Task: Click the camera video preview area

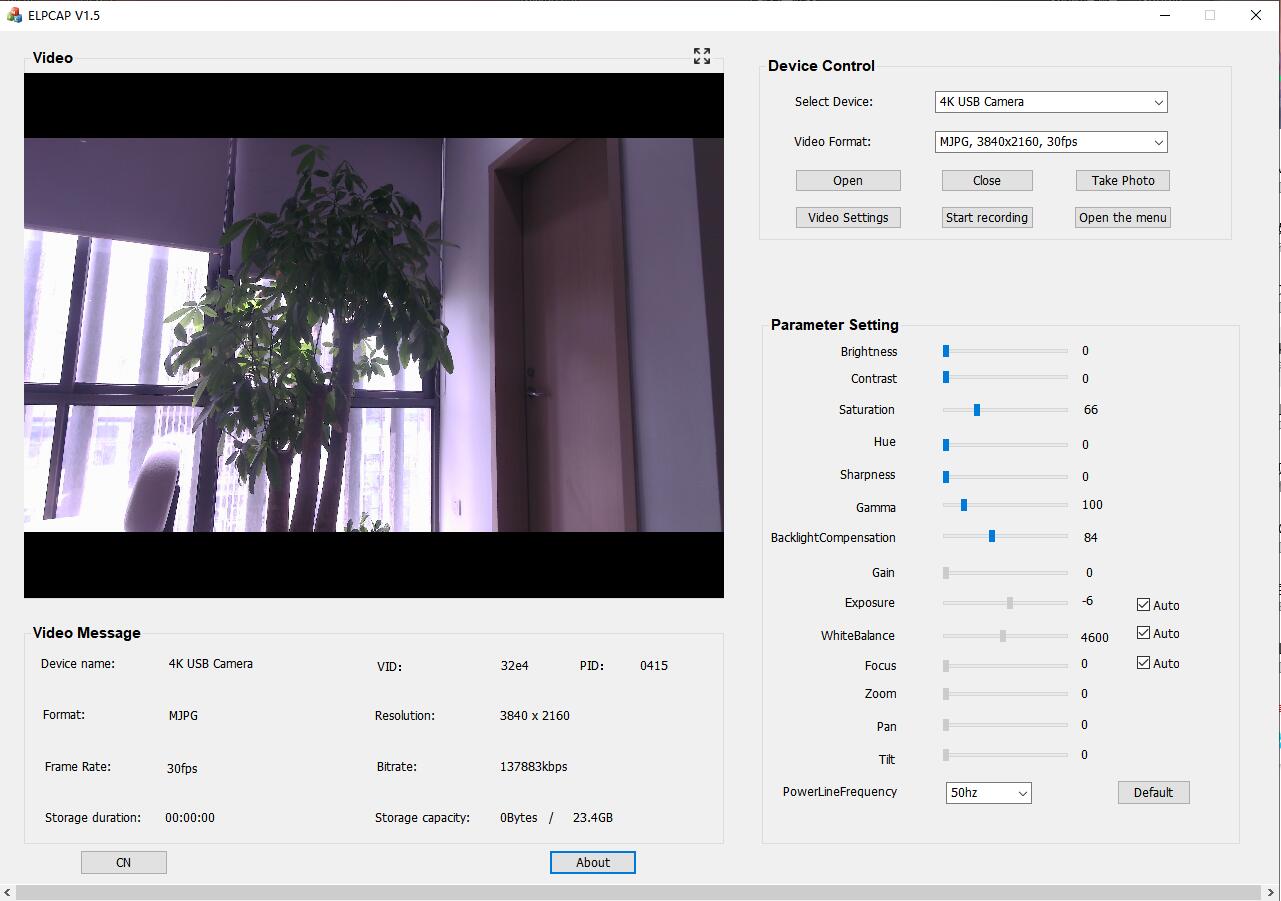Action: click(x=373, y=335)
